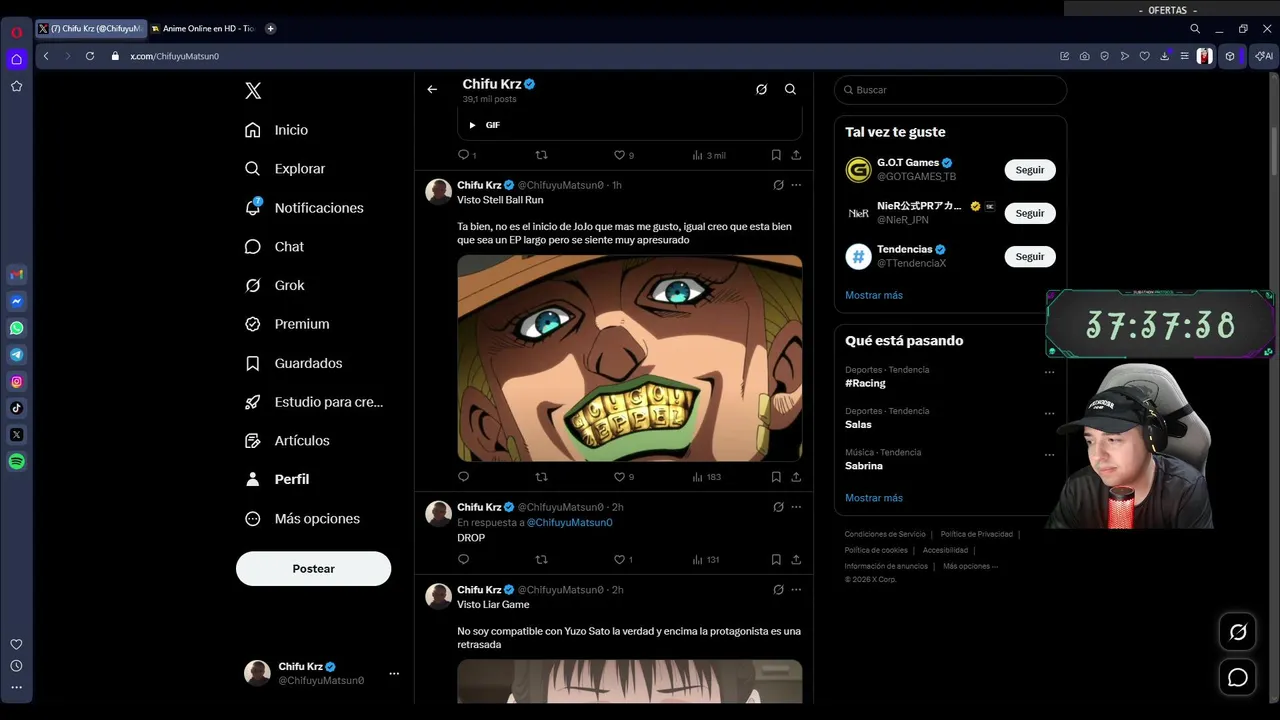
Task: Follow Tendencias account
Action: point(1030,256)
